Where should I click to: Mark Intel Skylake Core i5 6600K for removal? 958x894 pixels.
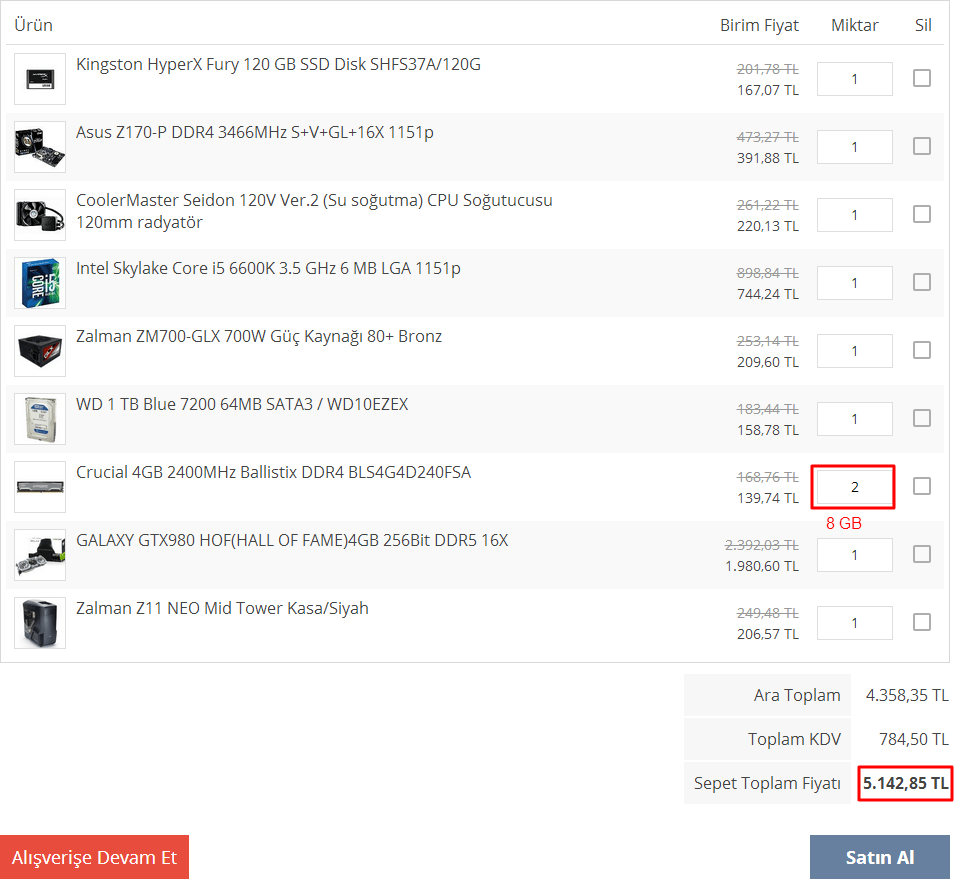[x=921, y=282]
